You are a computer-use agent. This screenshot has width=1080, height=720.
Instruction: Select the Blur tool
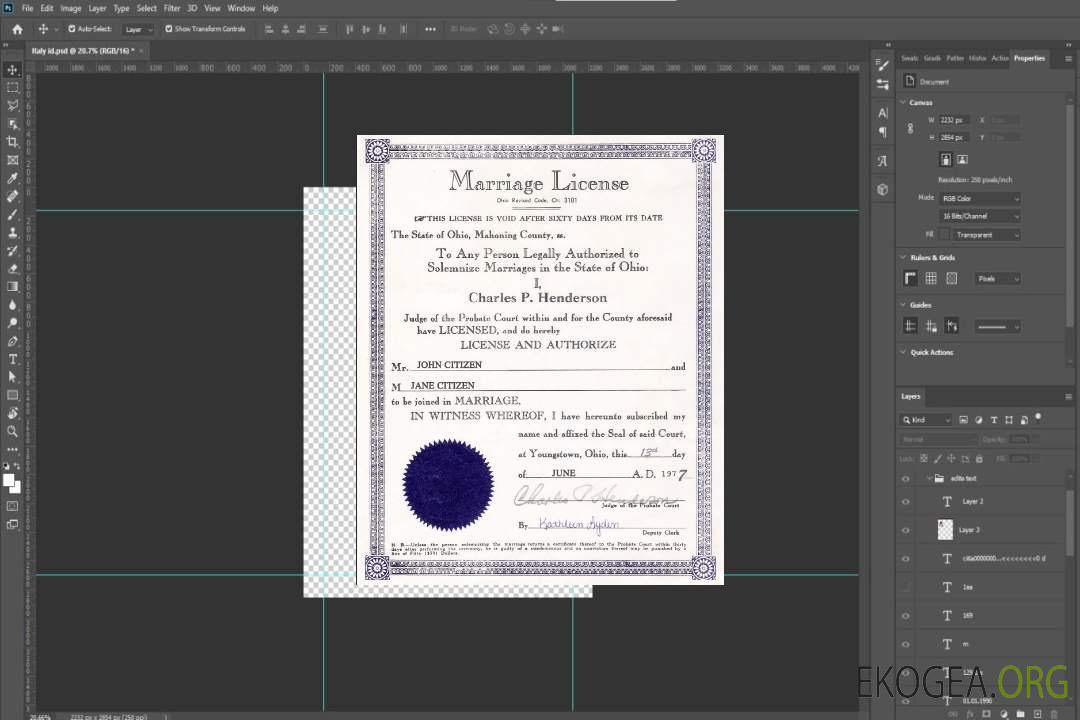tap(12, 305)
